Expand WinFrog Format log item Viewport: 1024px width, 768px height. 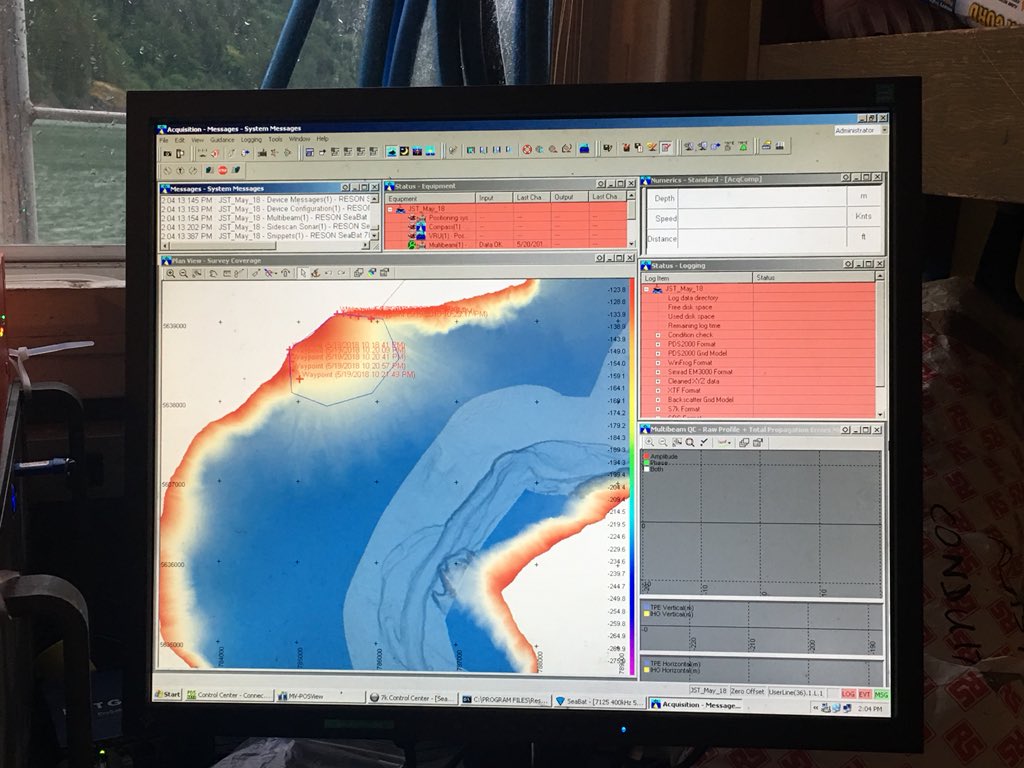pos(658,362)
